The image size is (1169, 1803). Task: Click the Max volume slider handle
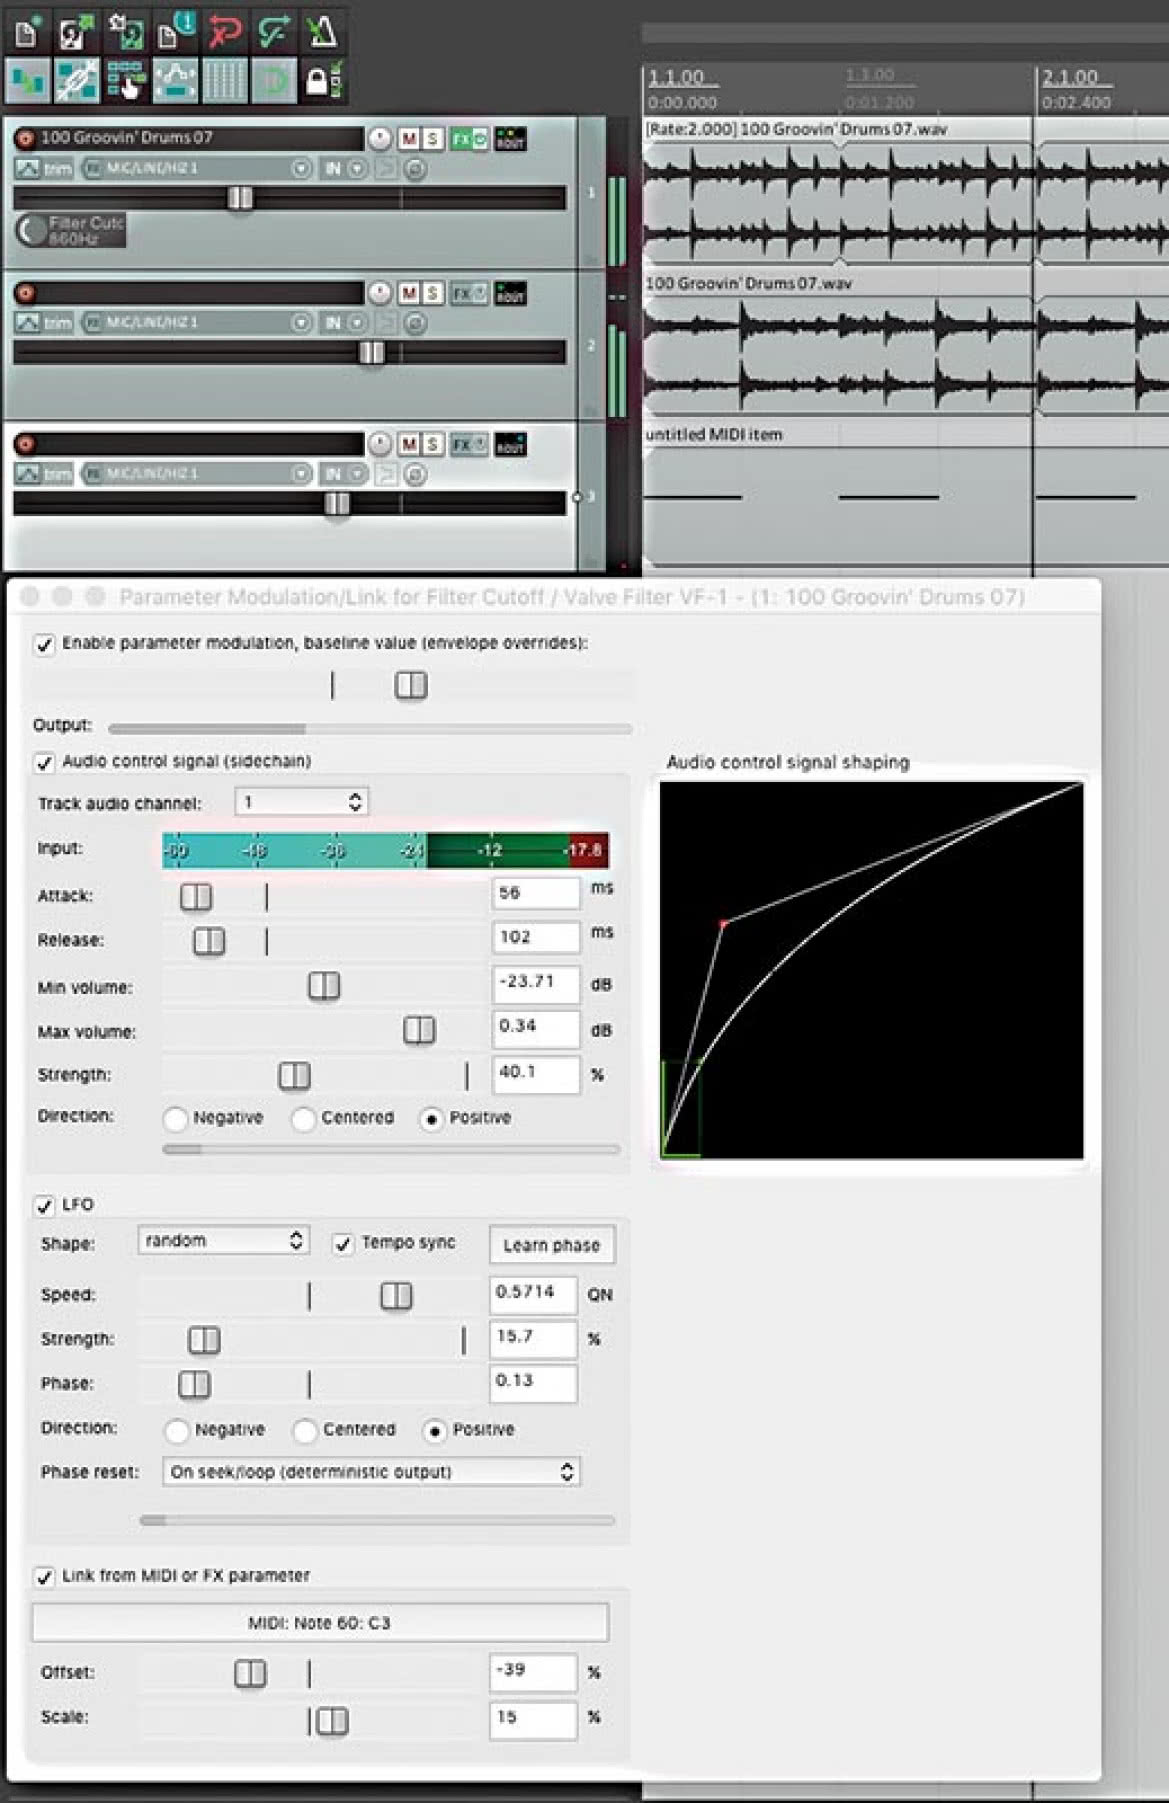point(419,1031)
